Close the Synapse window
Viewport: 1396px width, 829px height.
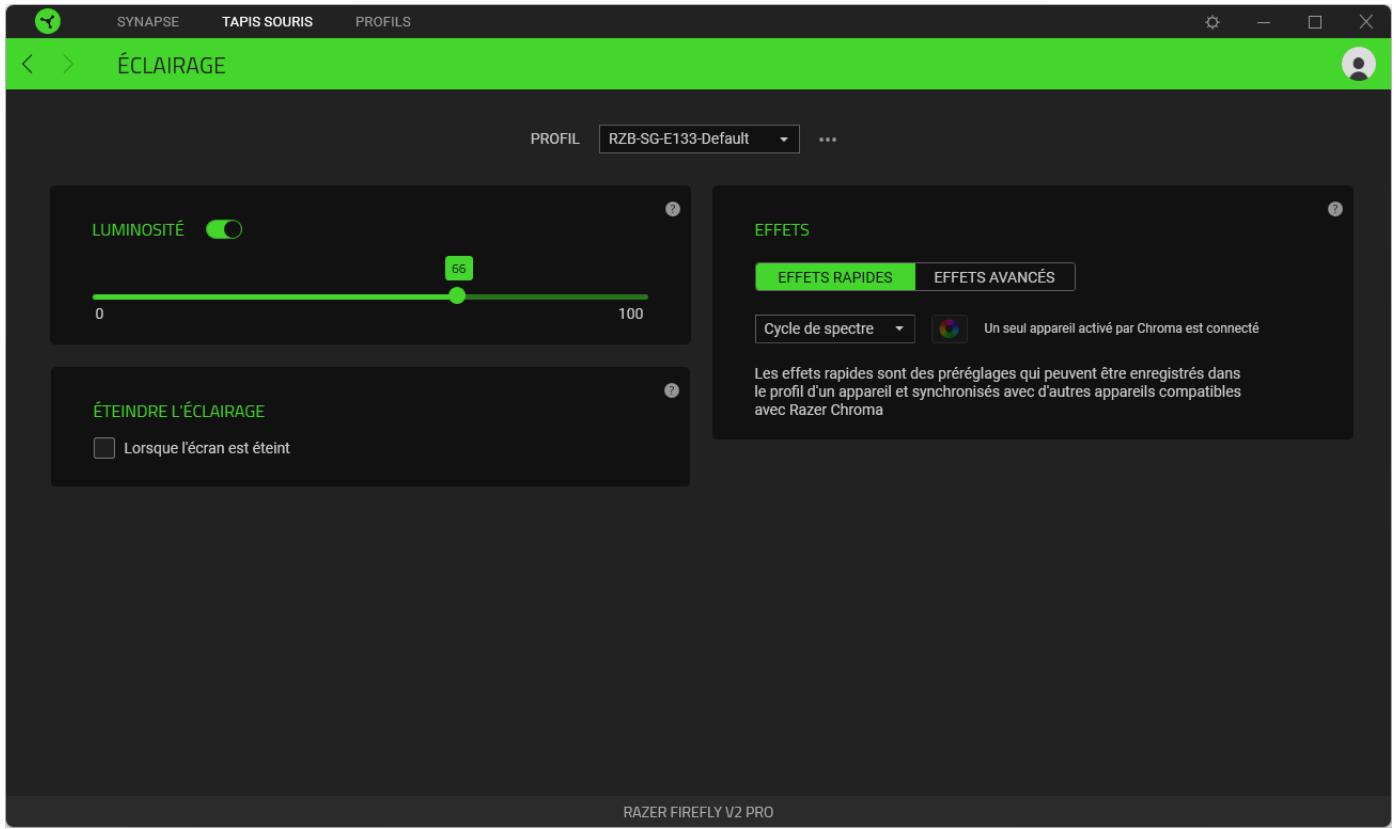pos(1366,22)
